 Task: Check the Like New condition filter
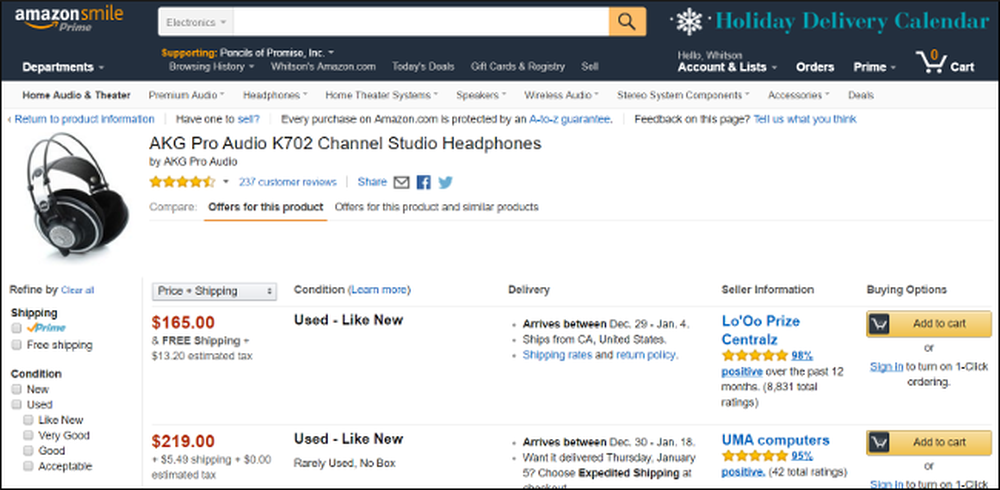pyautogui.click(x=28, y=420)
